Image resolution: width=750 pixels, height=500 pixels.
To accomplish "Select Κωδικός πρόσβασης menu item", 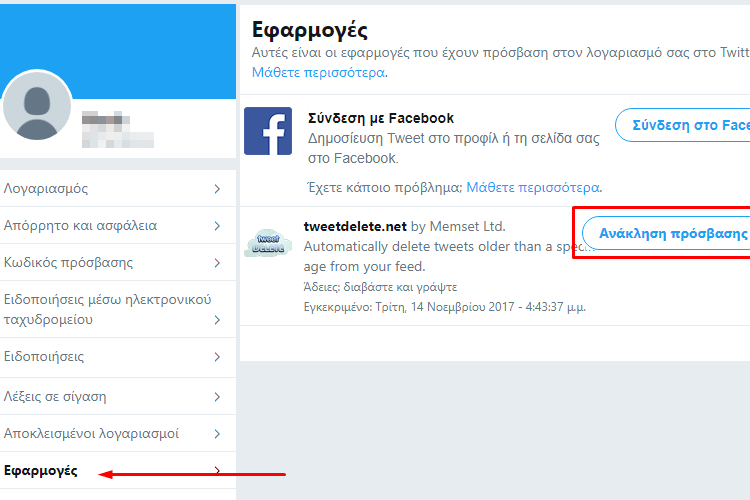I will coord(118,262).
